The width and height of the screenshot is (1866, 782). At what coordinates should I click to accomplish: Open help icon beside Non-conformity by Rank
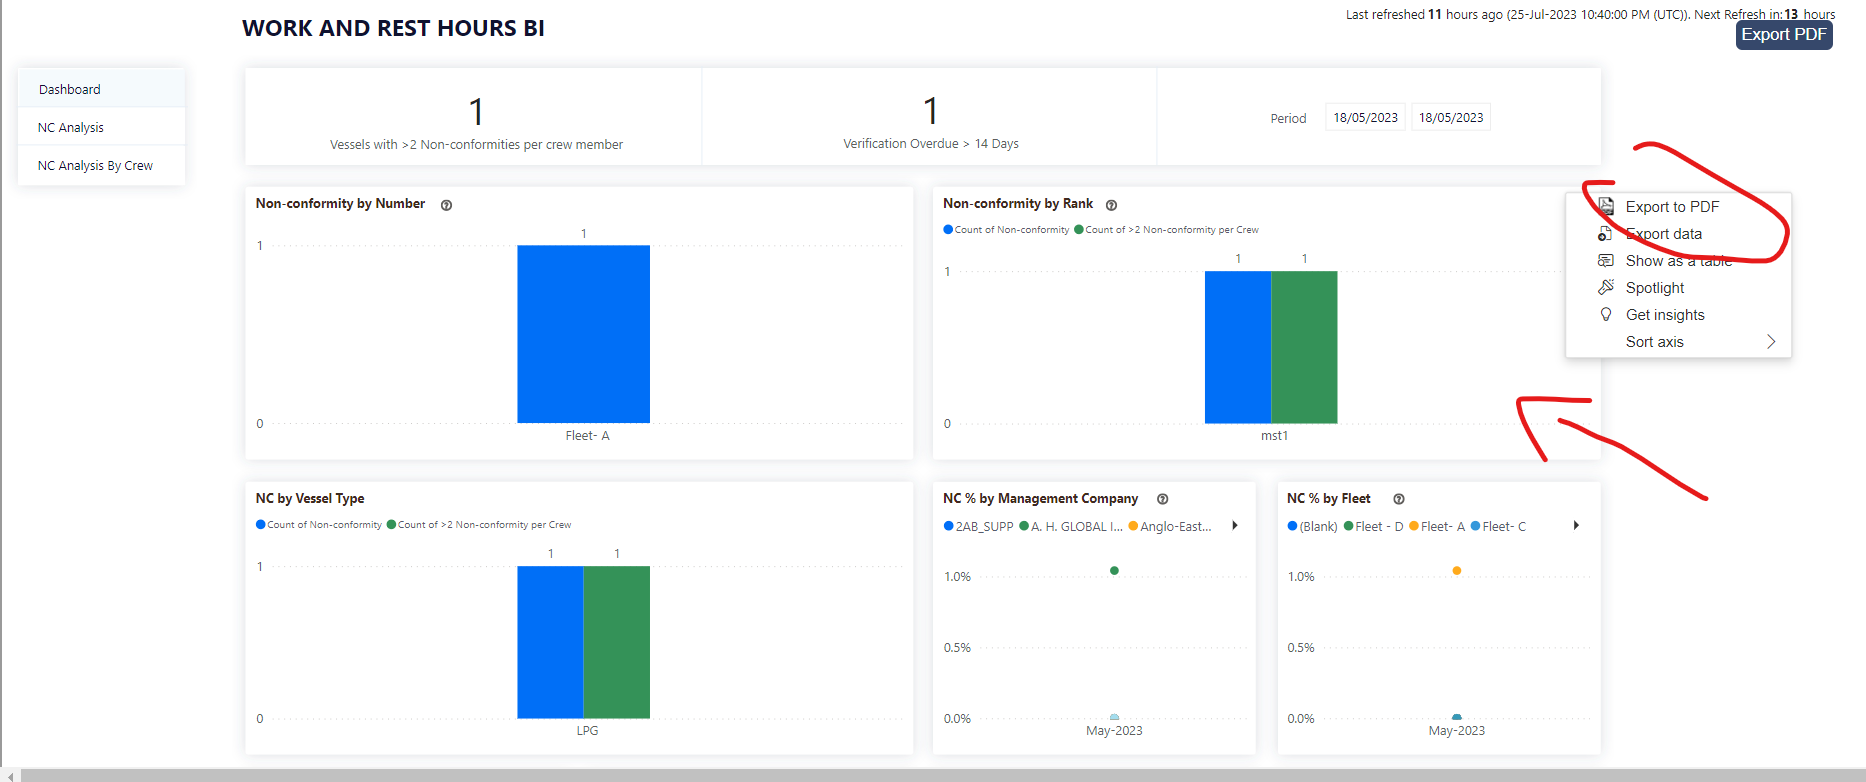[1111, 205]
